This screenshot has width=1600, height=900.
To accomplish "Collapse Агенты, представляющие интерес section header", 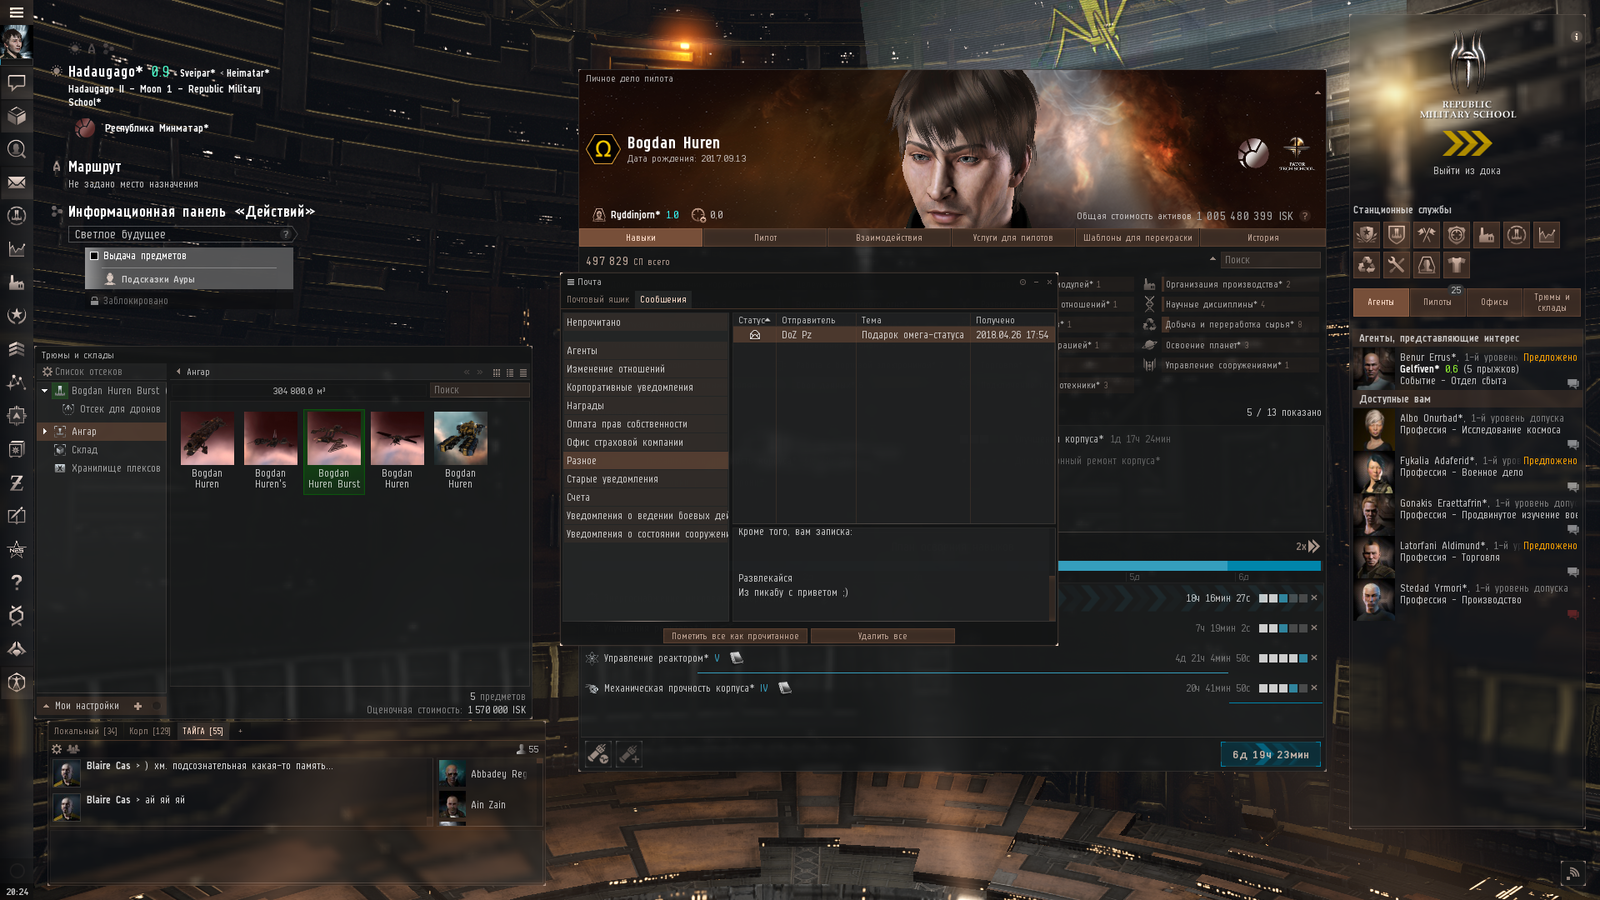I will tap(1467, 338).
